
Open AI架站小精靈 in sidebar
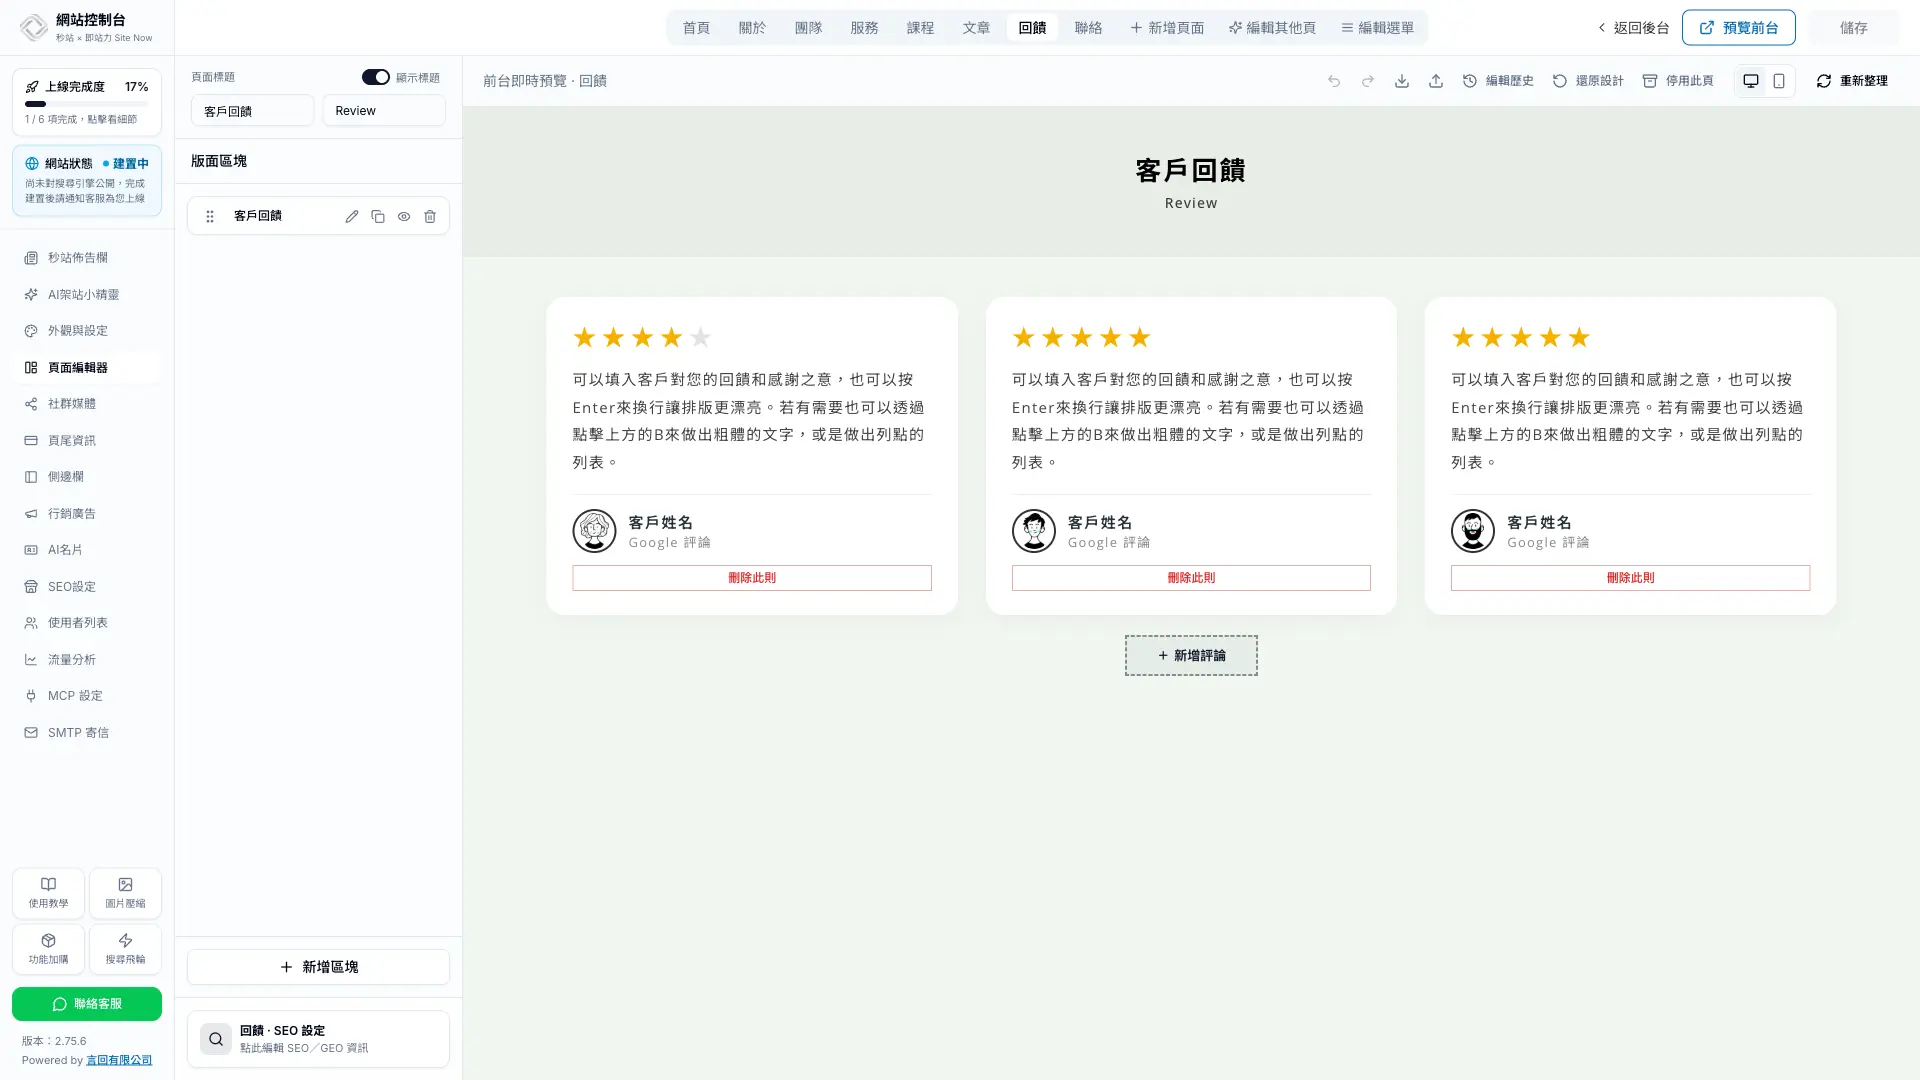click(x=87, y=295)
